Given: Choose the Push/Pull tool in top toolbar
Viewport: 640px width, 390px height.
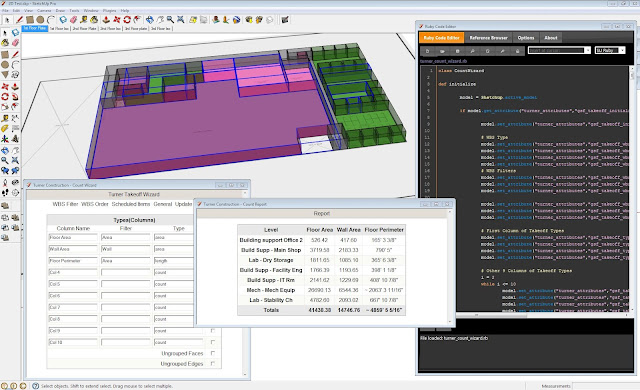Looking at the screenshot, I should [106, 20].
